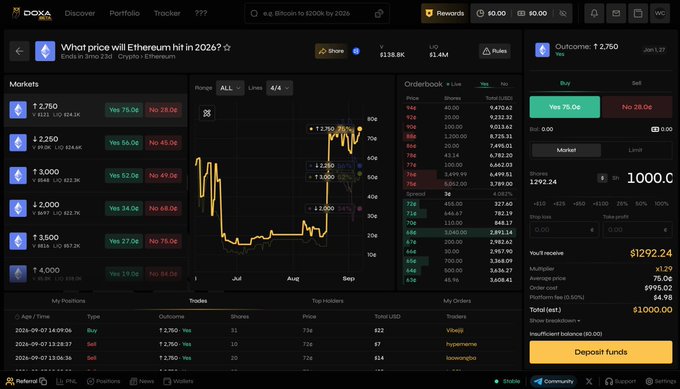Switch to Sell tab in order panel
680x389 pixels.
pyautogui.click(x=636, y=83)
